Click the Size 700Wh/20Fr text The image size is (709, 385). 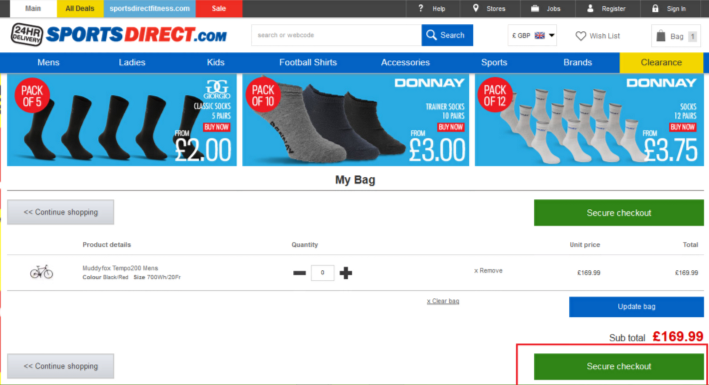(157, 277)
